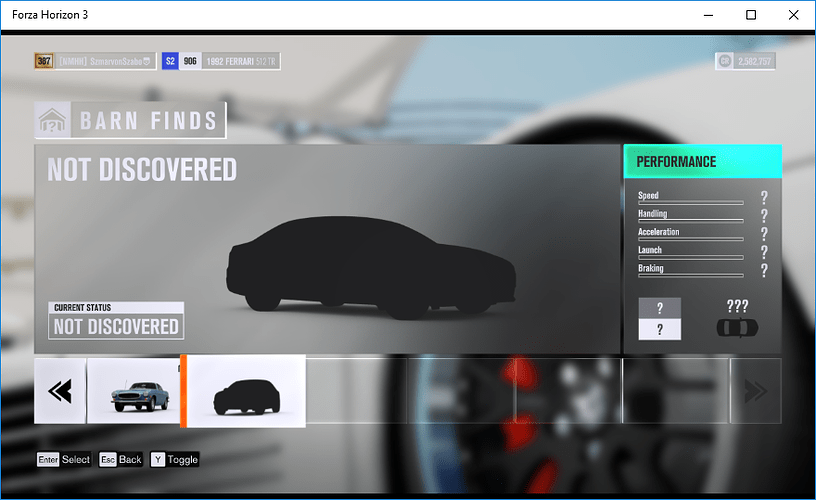Click the player name SzmarvonSzabo

pyautogui.click(x=116, y=61)
